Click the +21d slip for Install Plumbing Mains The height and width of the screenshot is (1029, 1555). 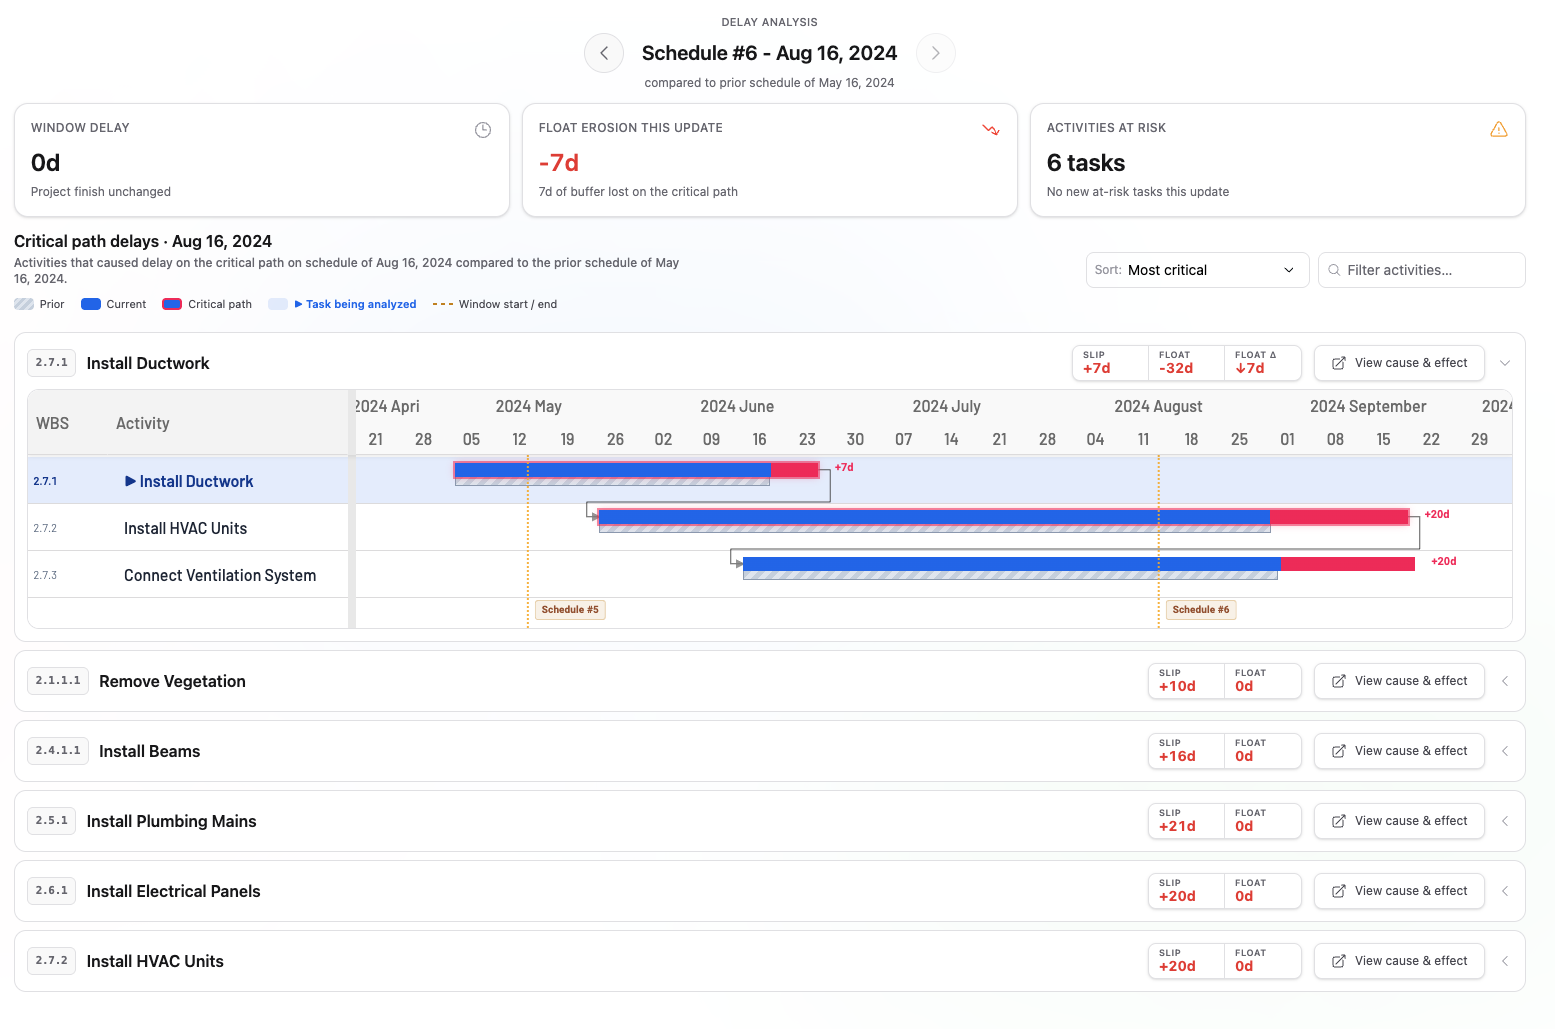tap(1177, 826)
